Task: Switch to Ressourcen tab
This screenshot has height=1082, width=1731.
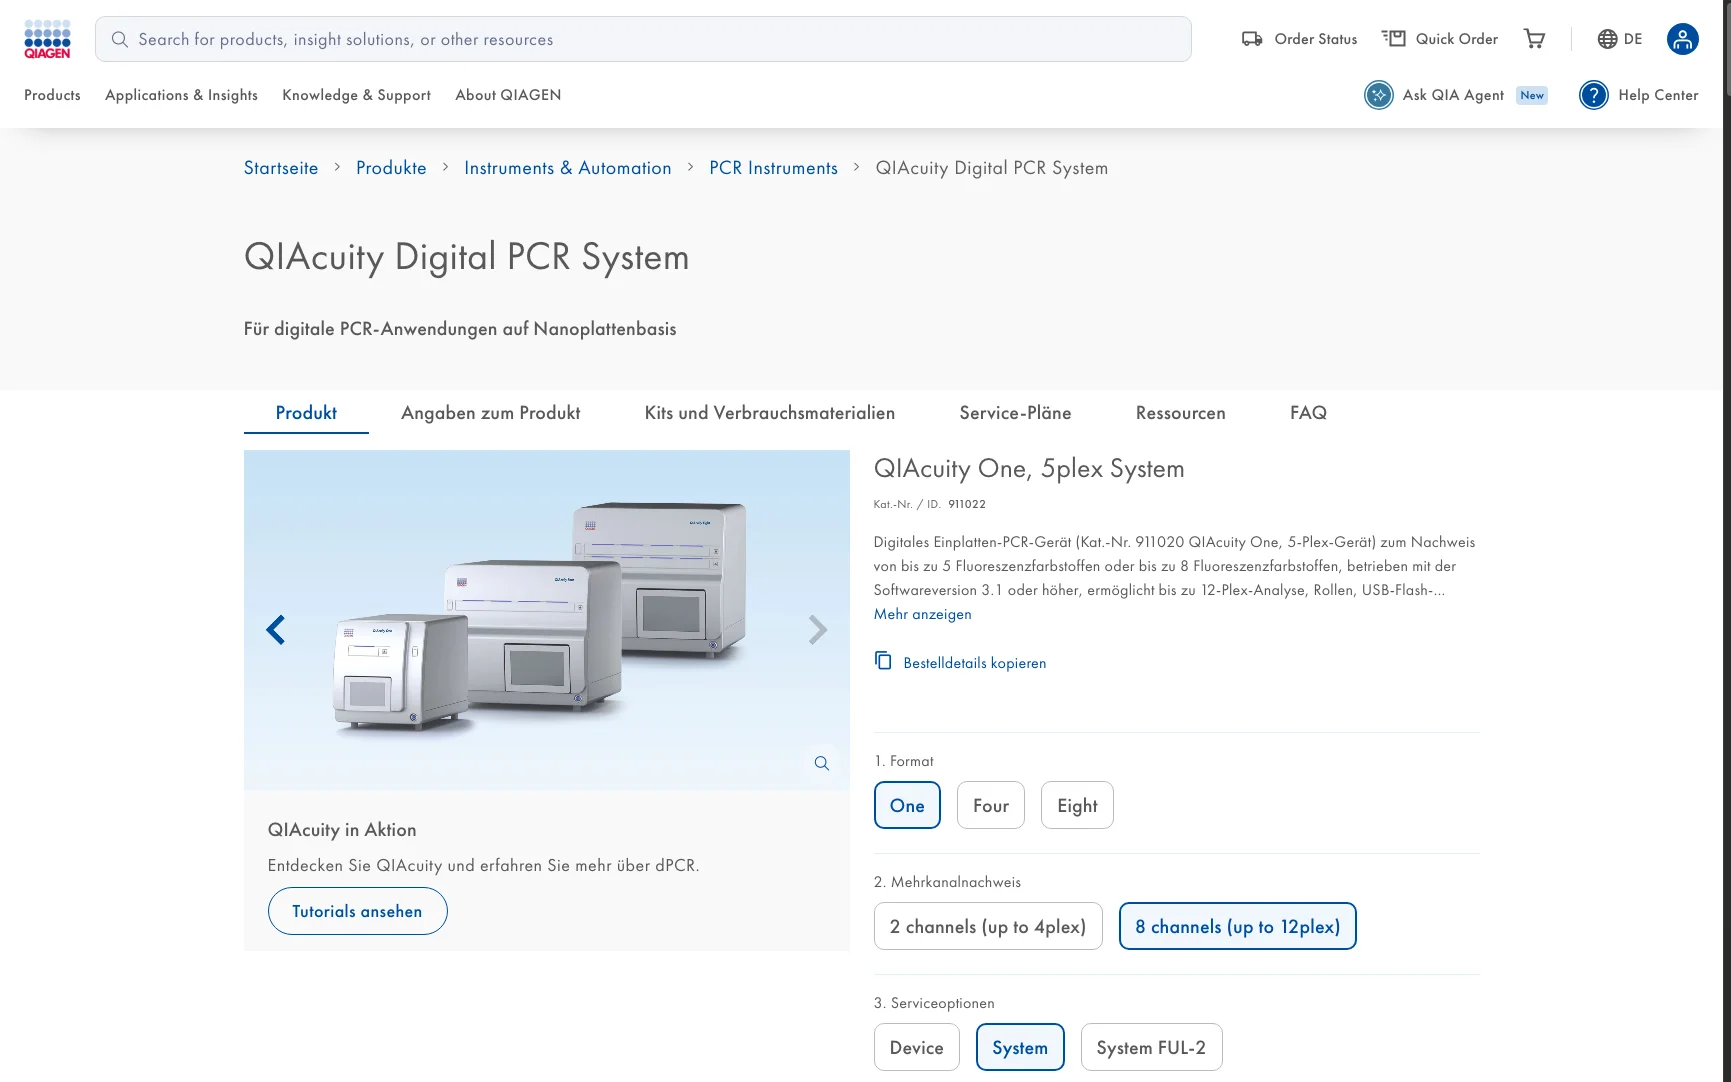Action: coord(1180,413)
